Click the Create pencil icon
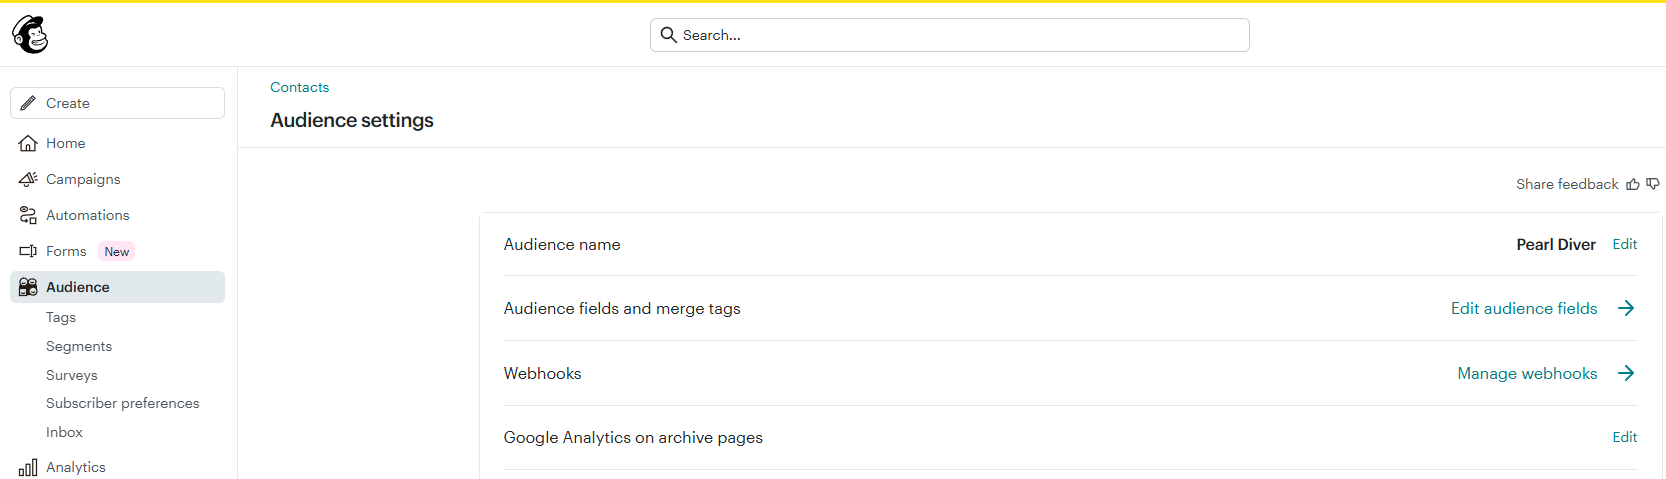 tap(28, 103)
